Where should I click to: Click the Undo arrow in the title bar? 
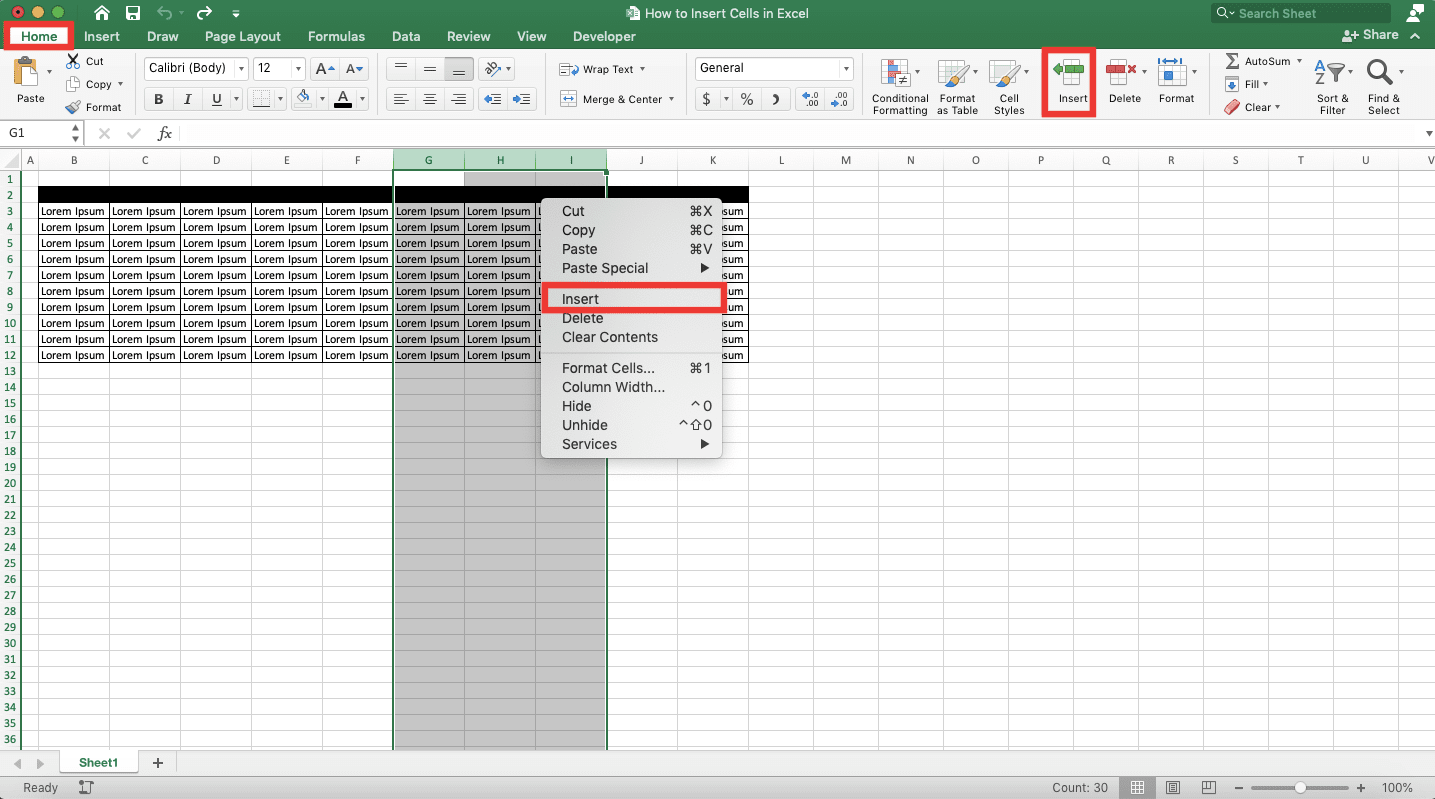165,13
